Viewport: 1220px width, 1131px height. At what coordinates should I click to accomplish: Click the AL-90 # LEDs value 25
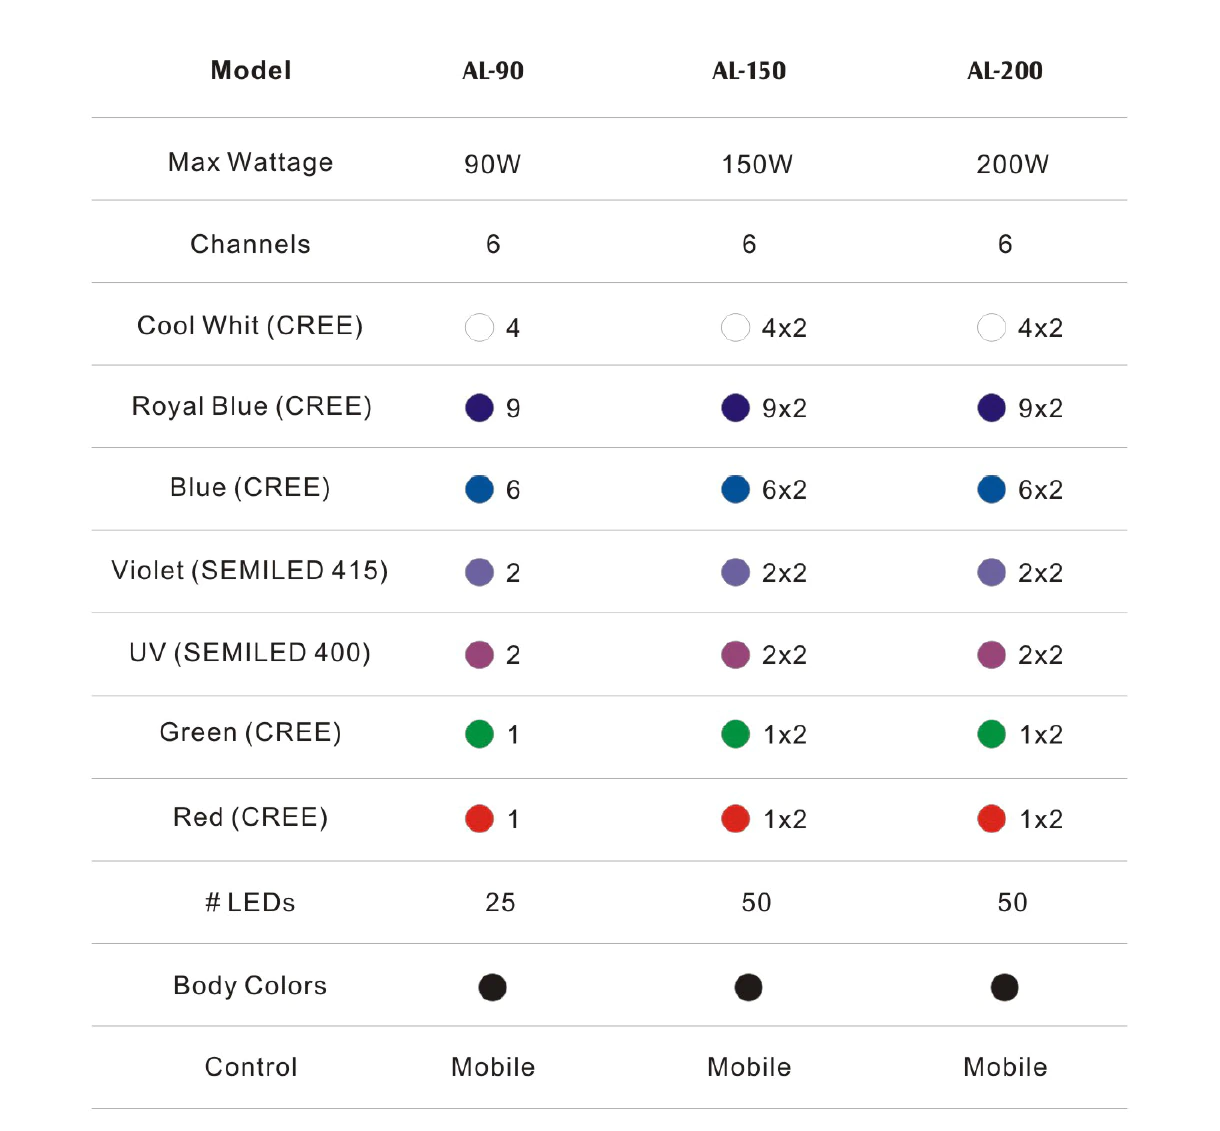tap(500, 903)
